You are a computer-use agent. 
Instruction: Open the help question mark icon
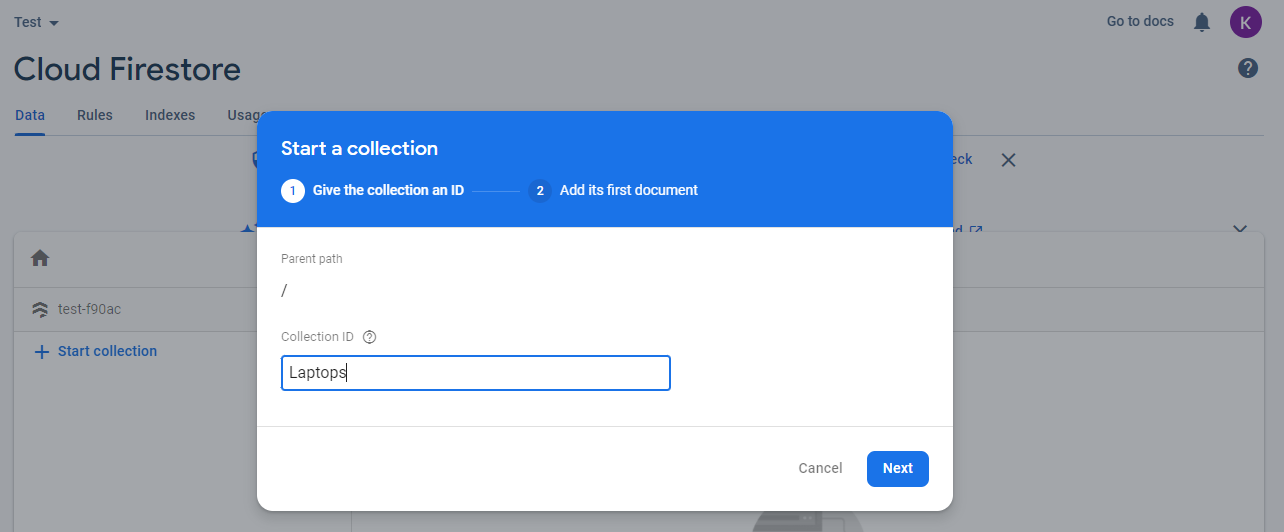point(1248,68)
